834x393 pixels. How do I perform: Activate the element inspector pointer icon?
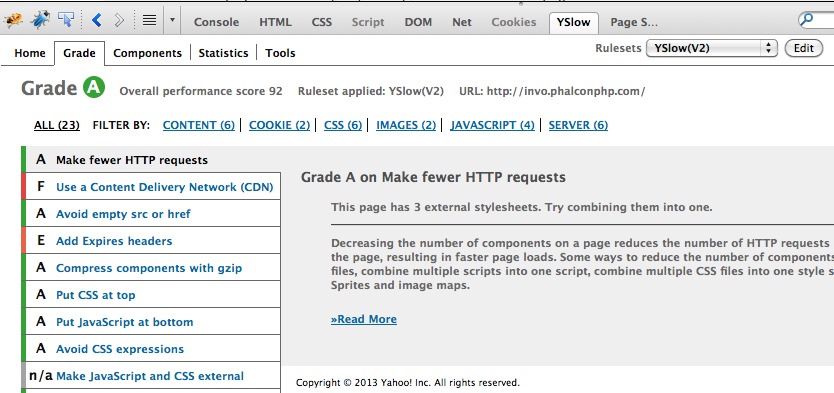pyautogui.click(x=66, y=20)
